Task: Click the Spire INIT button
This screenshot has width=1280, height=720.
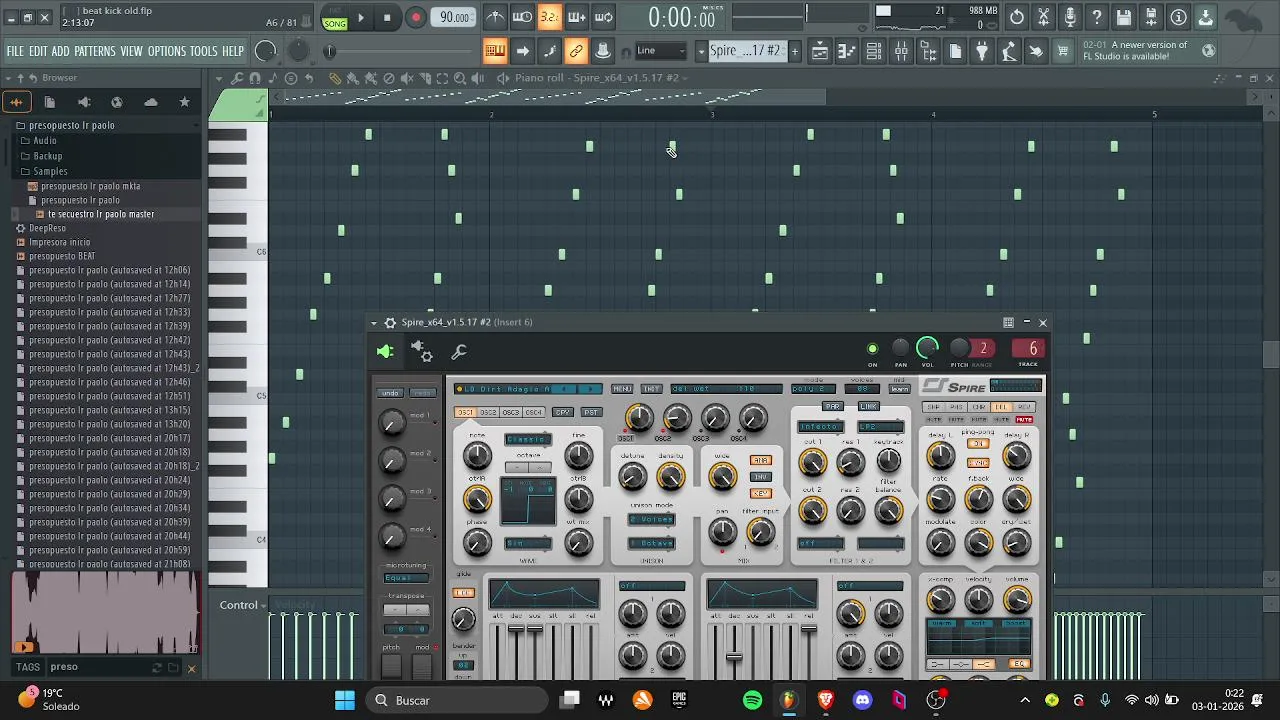Action: [652, 389]
